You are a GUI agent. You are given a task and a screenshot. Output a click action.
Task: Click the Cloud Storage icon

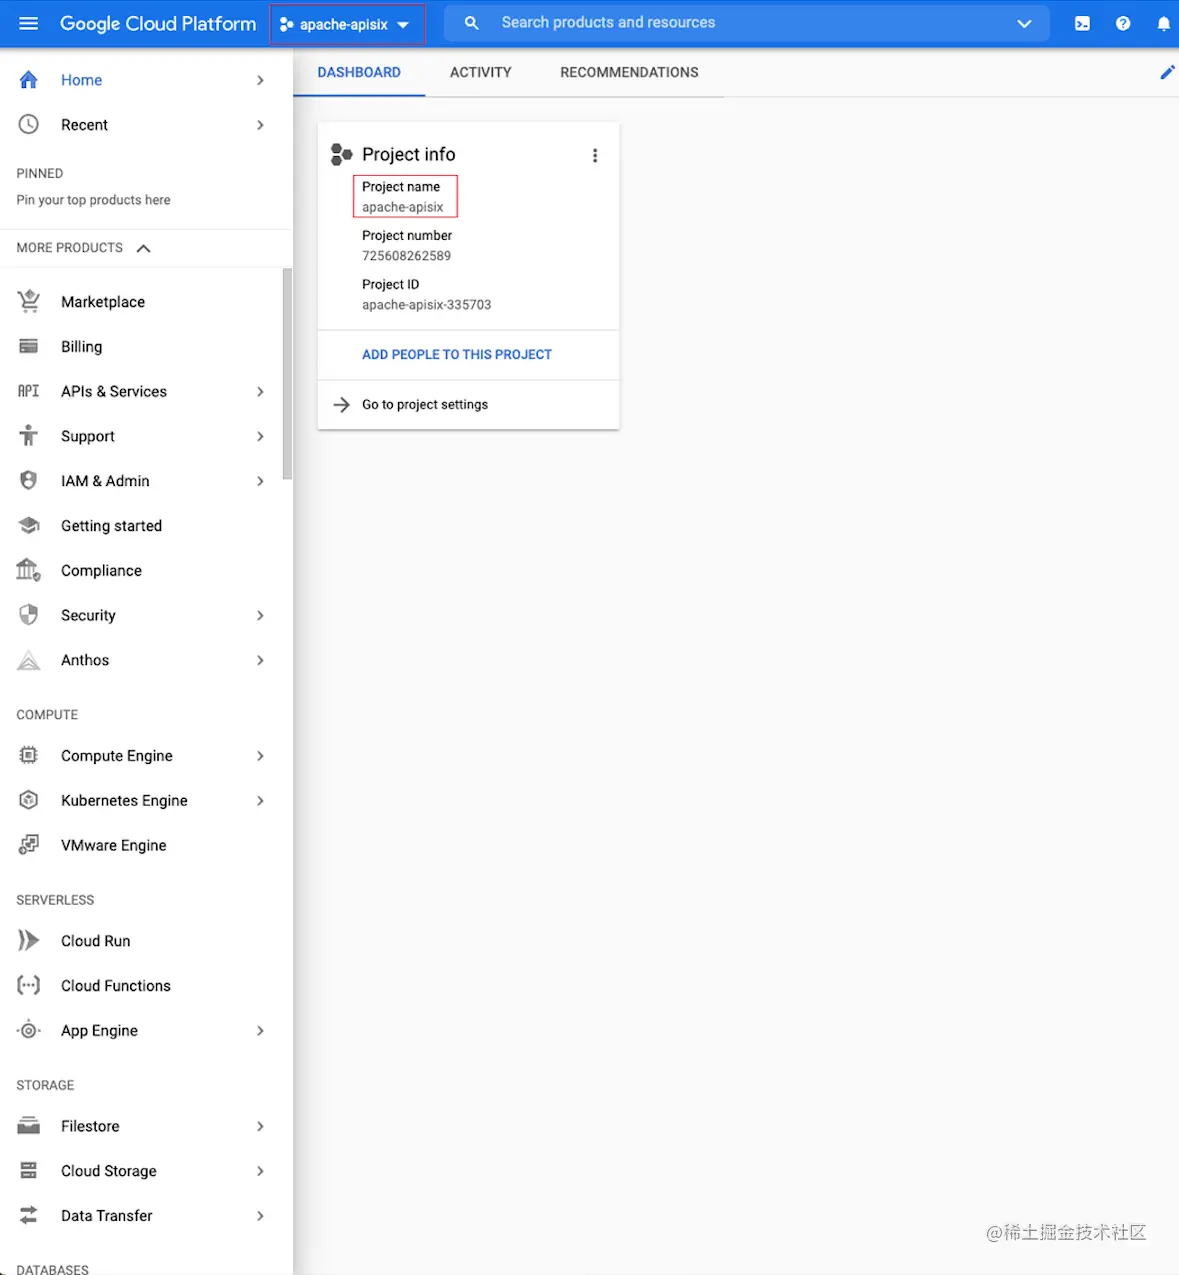click(x=29, y=1170)
